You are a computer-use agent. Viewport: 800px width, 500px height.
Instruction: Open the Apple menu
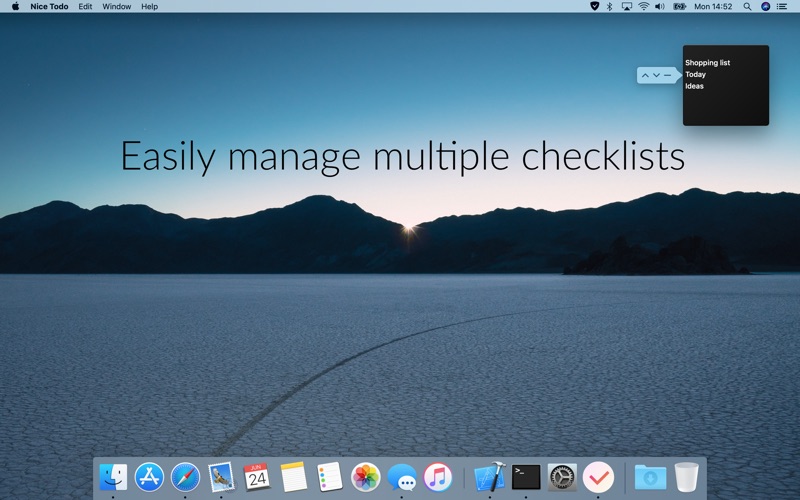click(x=15, y=7)
